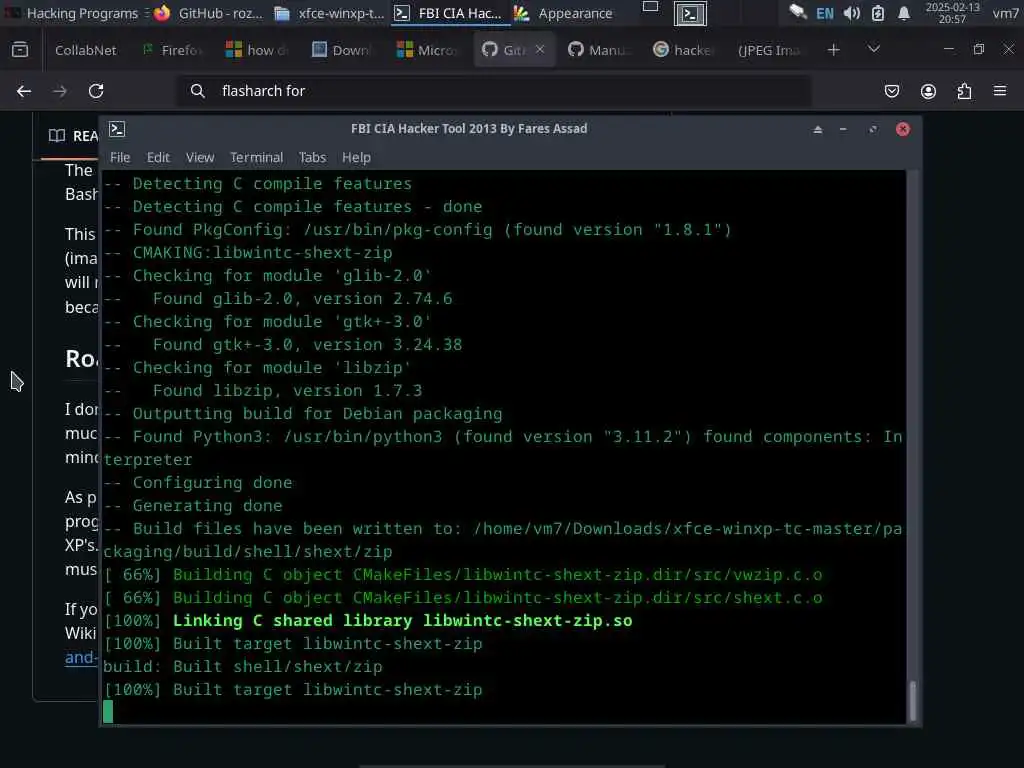Reload the current Firefox page
The height and width of the screenshot is (768, 1024).
[x=96, y=91]
